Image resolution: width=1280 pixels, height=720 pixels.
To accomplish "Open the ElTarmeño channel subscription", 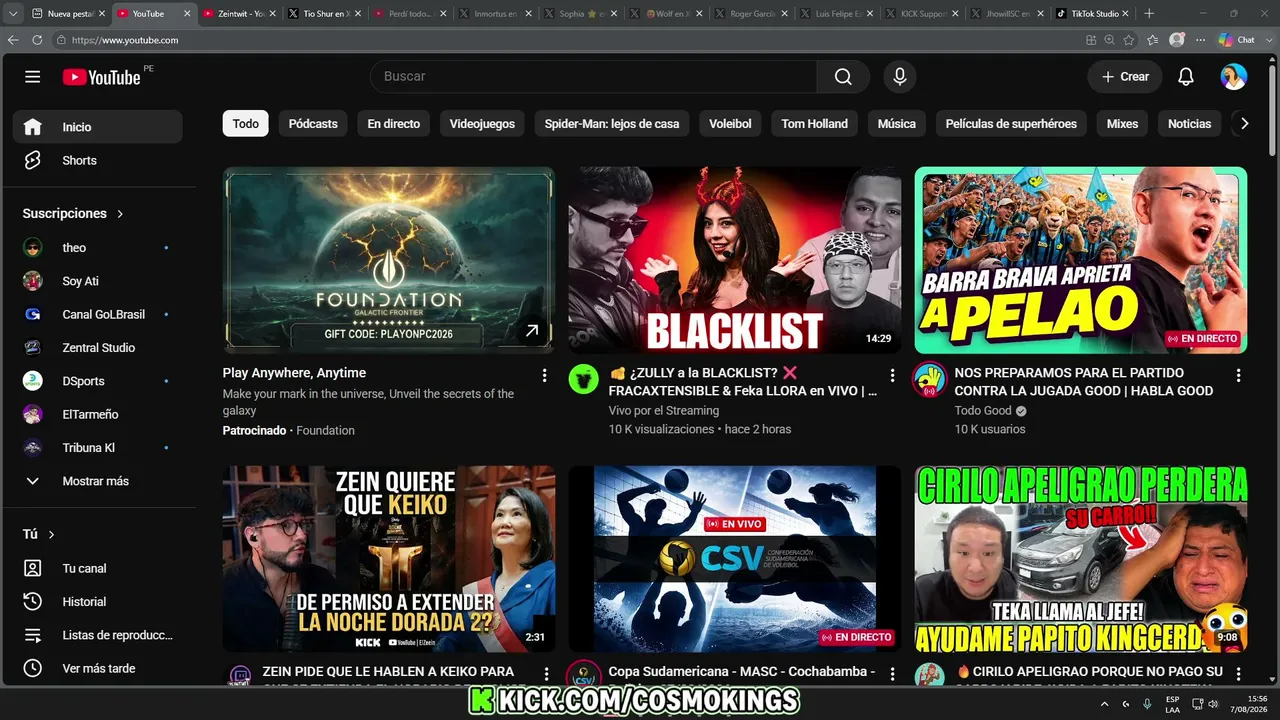I will 98,414.
